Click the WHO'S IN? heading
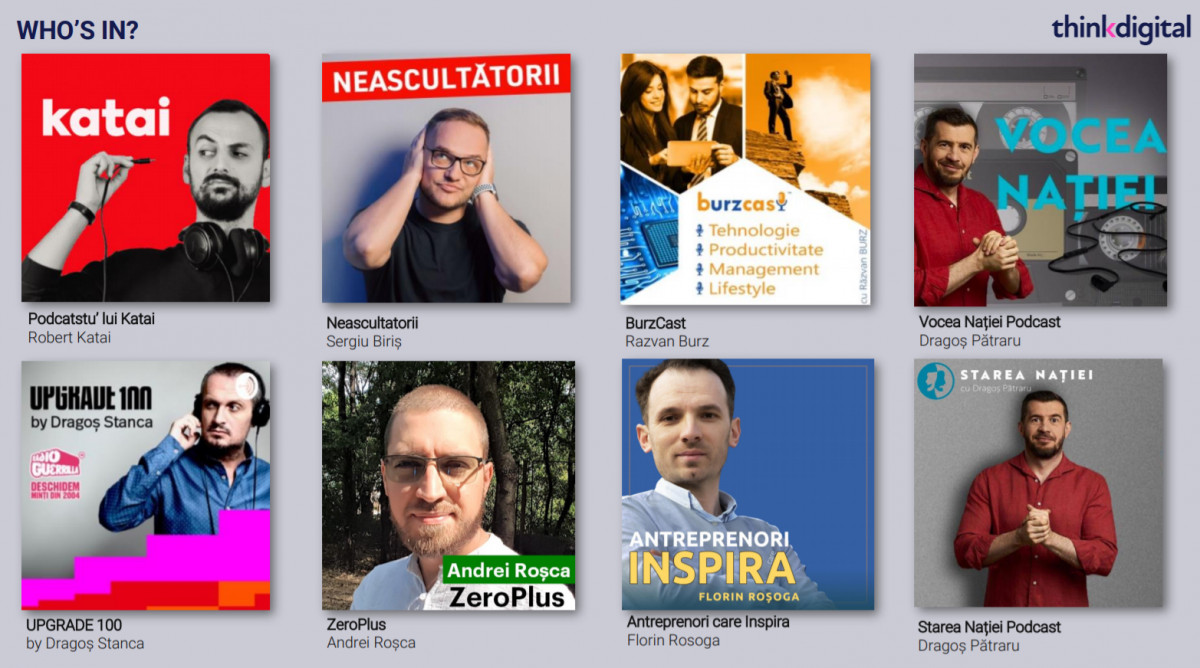Image resolution: width=1200 pixels, height=668 pixels. coord(78,30)
